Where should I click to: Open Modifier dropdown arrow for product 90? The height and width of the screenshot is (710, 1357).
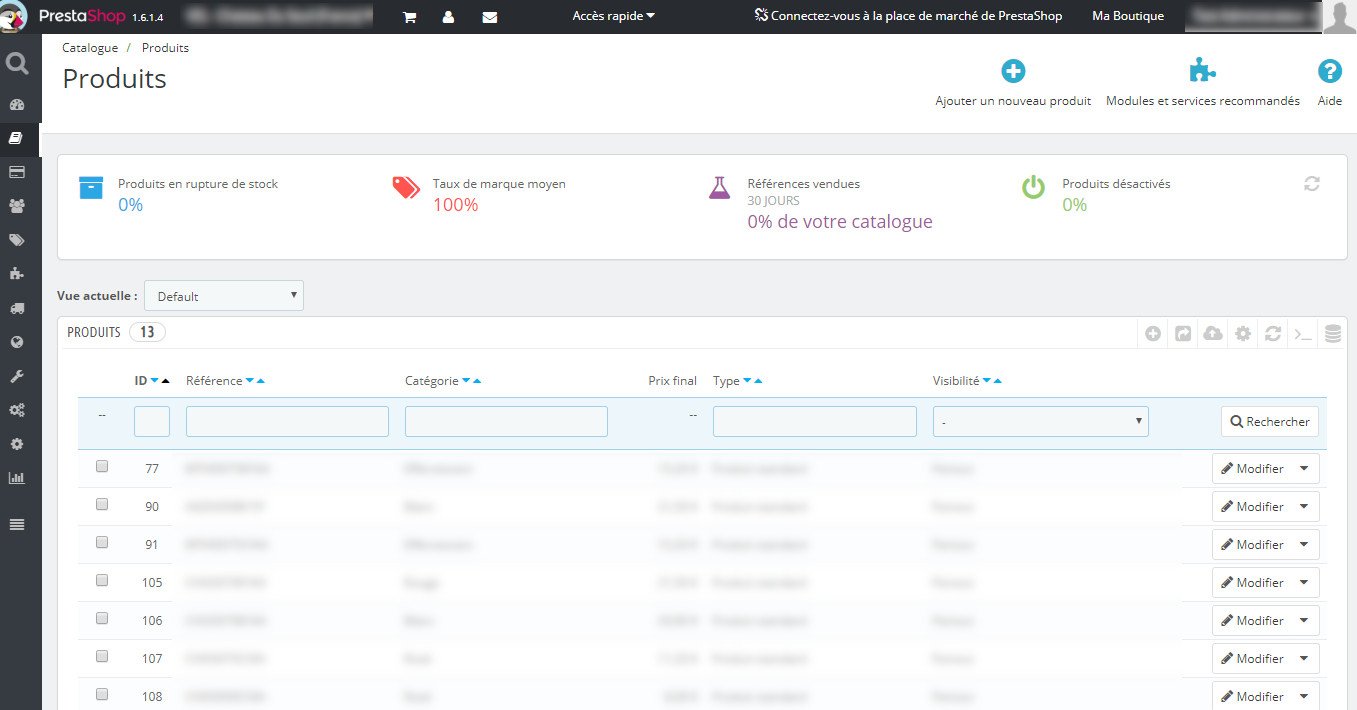[1304, 507]
